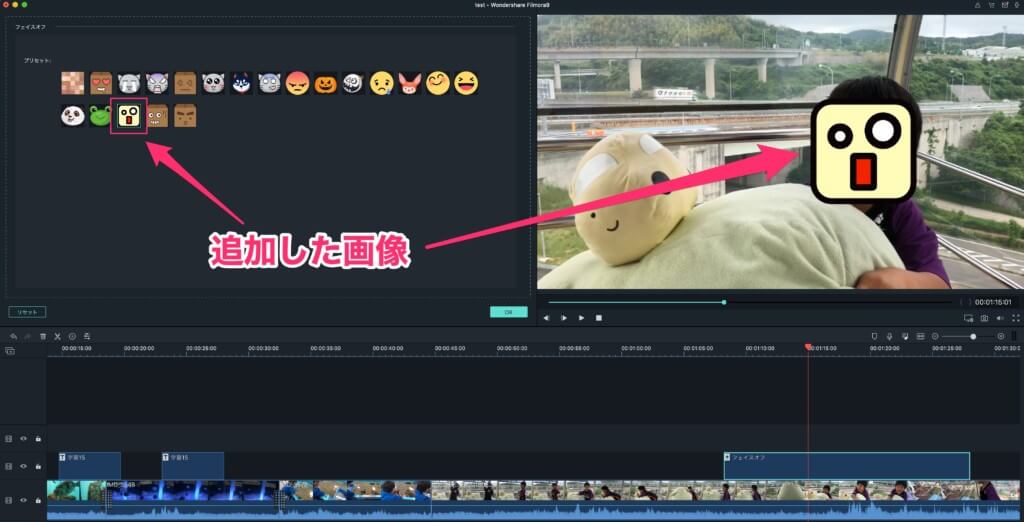The image size is (1024, 522).
Task: Choose the panda face preset
Action: point(71,116)
